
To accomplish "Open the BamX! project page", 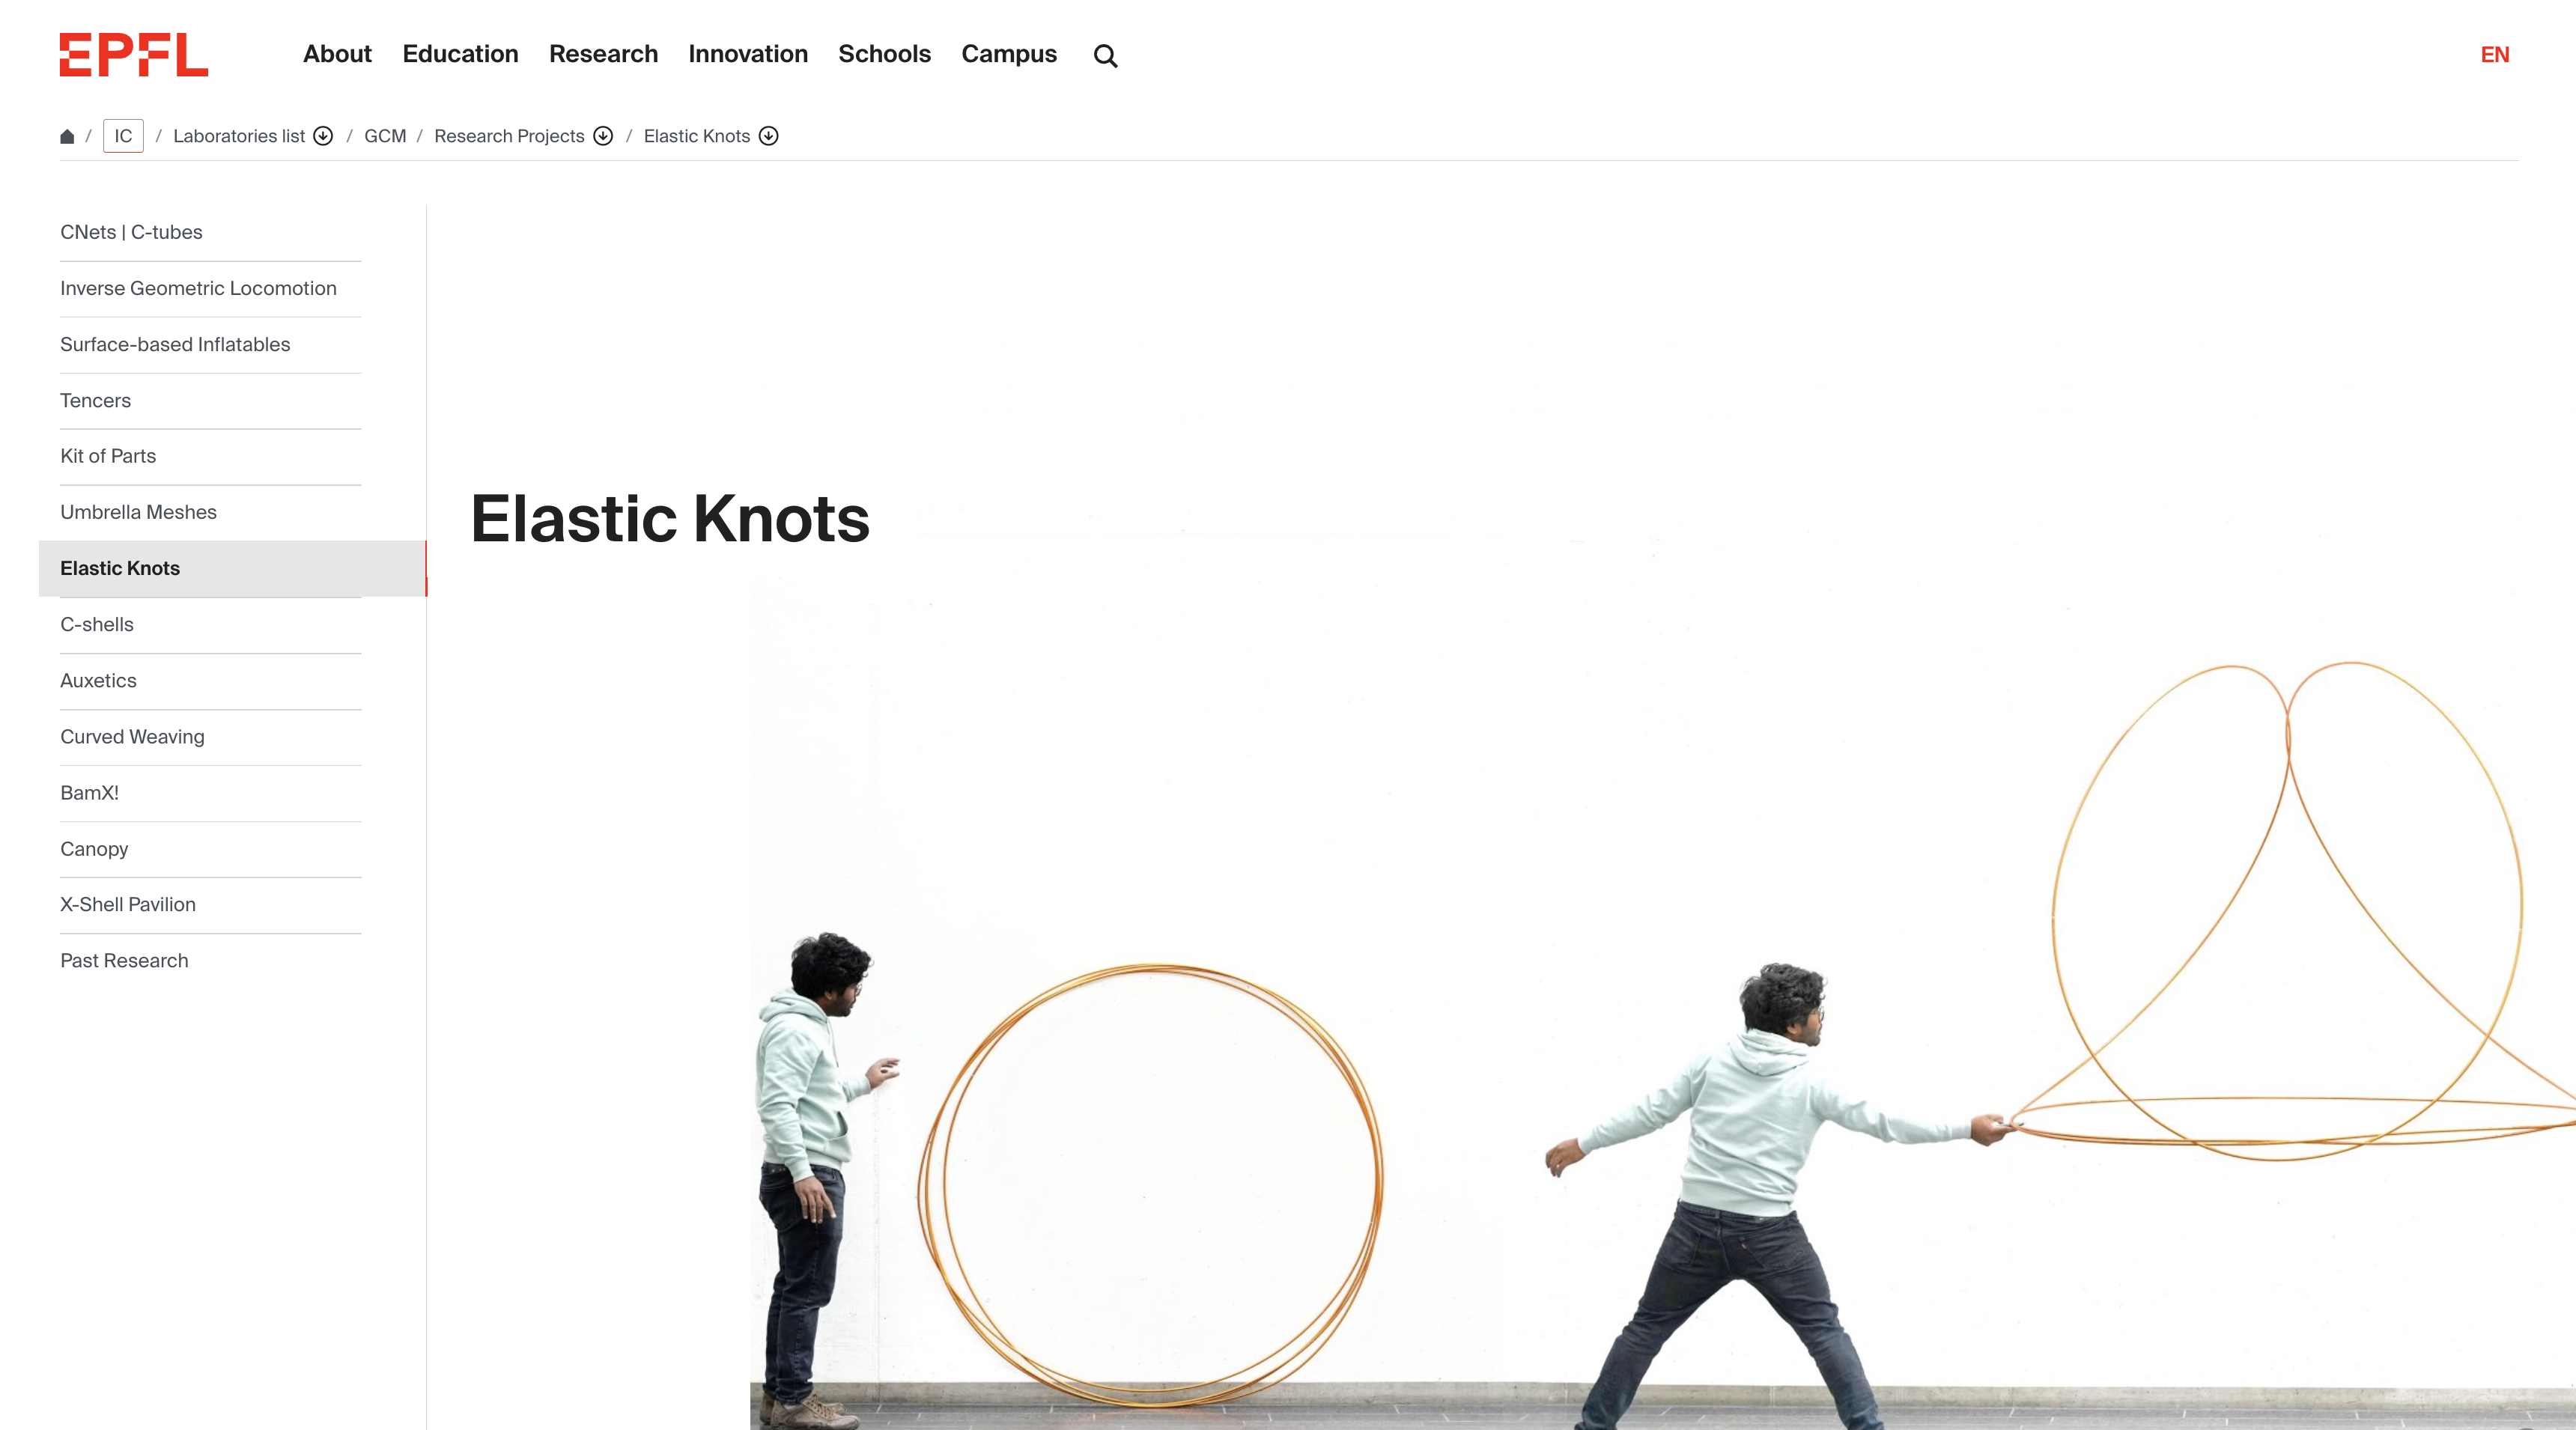I will [89, 793].
